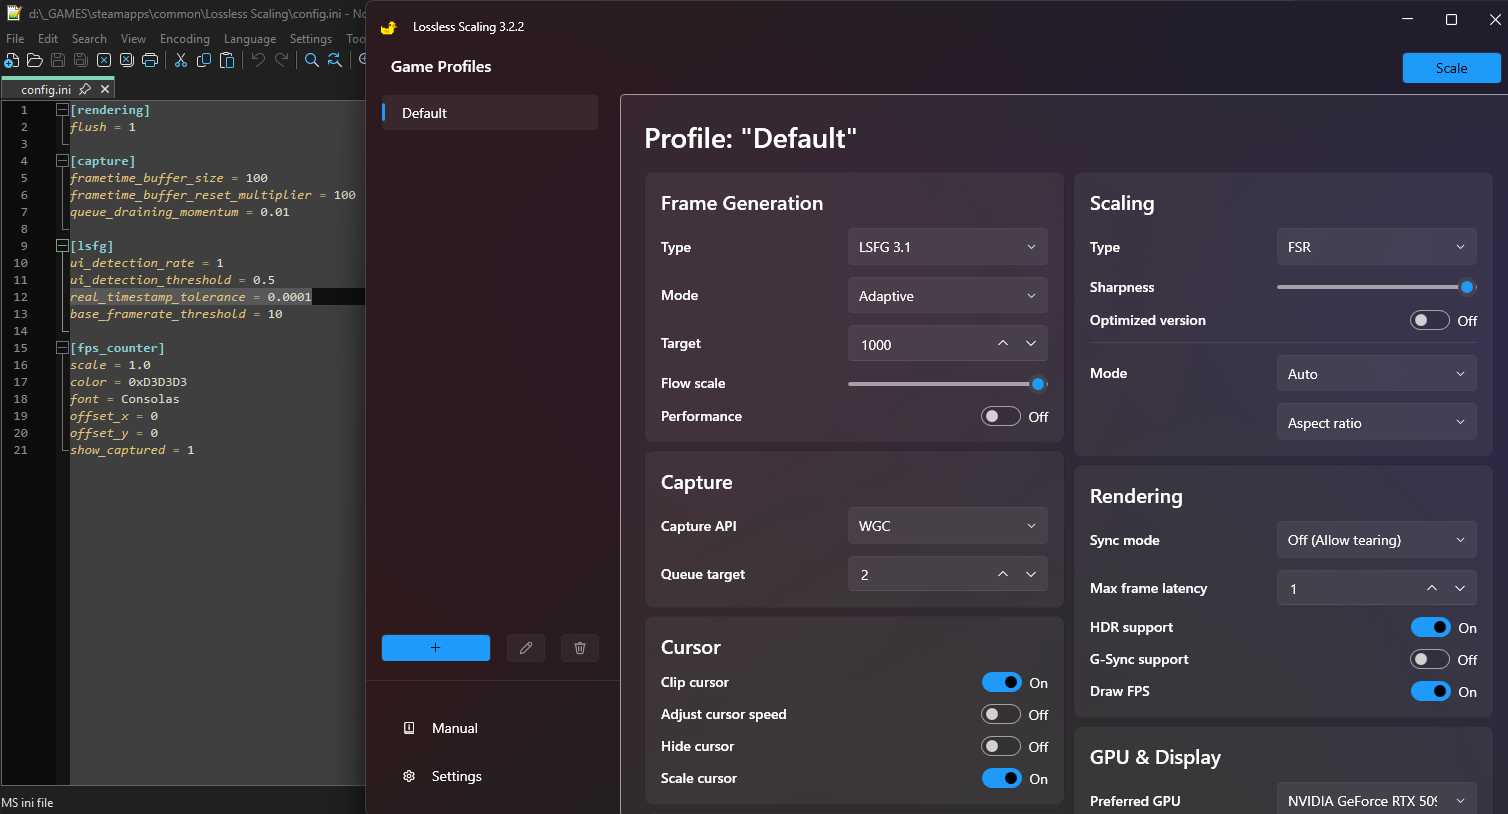1508x814 pixels.
Task: Click the Cut scissors icon in Notepad++
Action: pos(181,60)
